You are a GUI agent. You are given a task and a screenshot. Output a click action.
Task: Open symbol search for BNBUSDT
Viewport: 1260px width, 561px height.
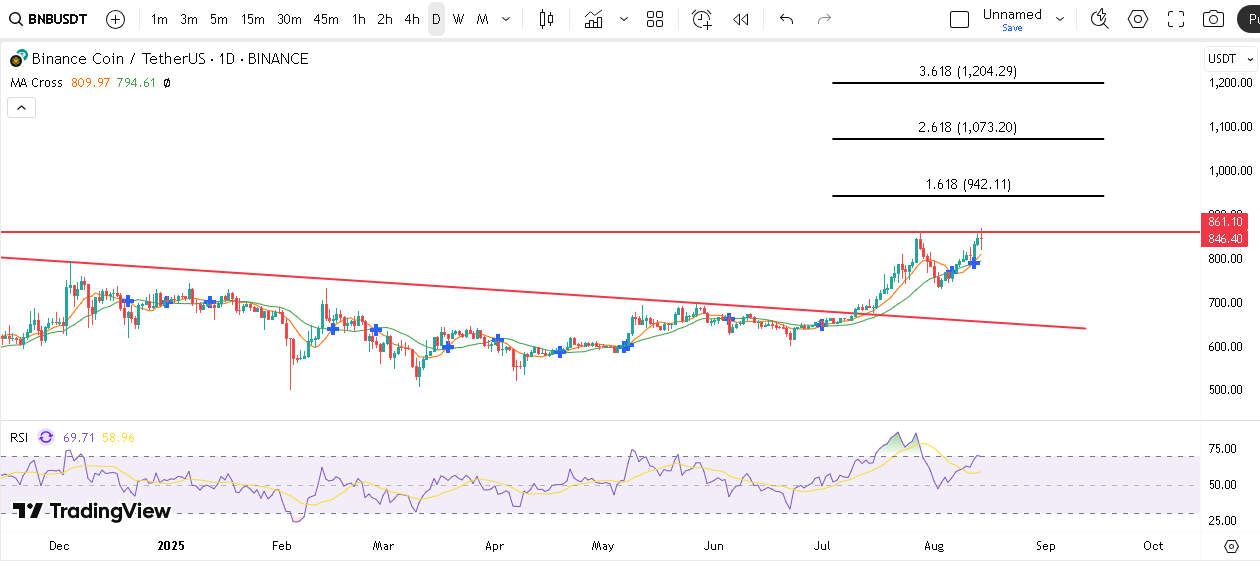click(x=49, y=19)
